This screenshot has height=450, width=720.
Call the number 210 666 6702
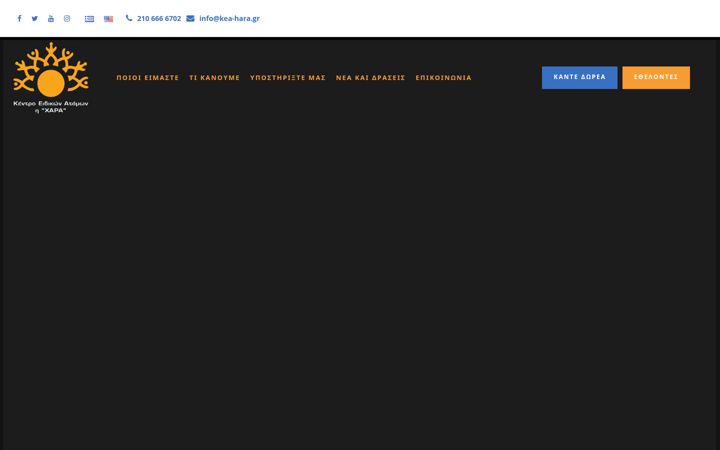coord(159,18)
